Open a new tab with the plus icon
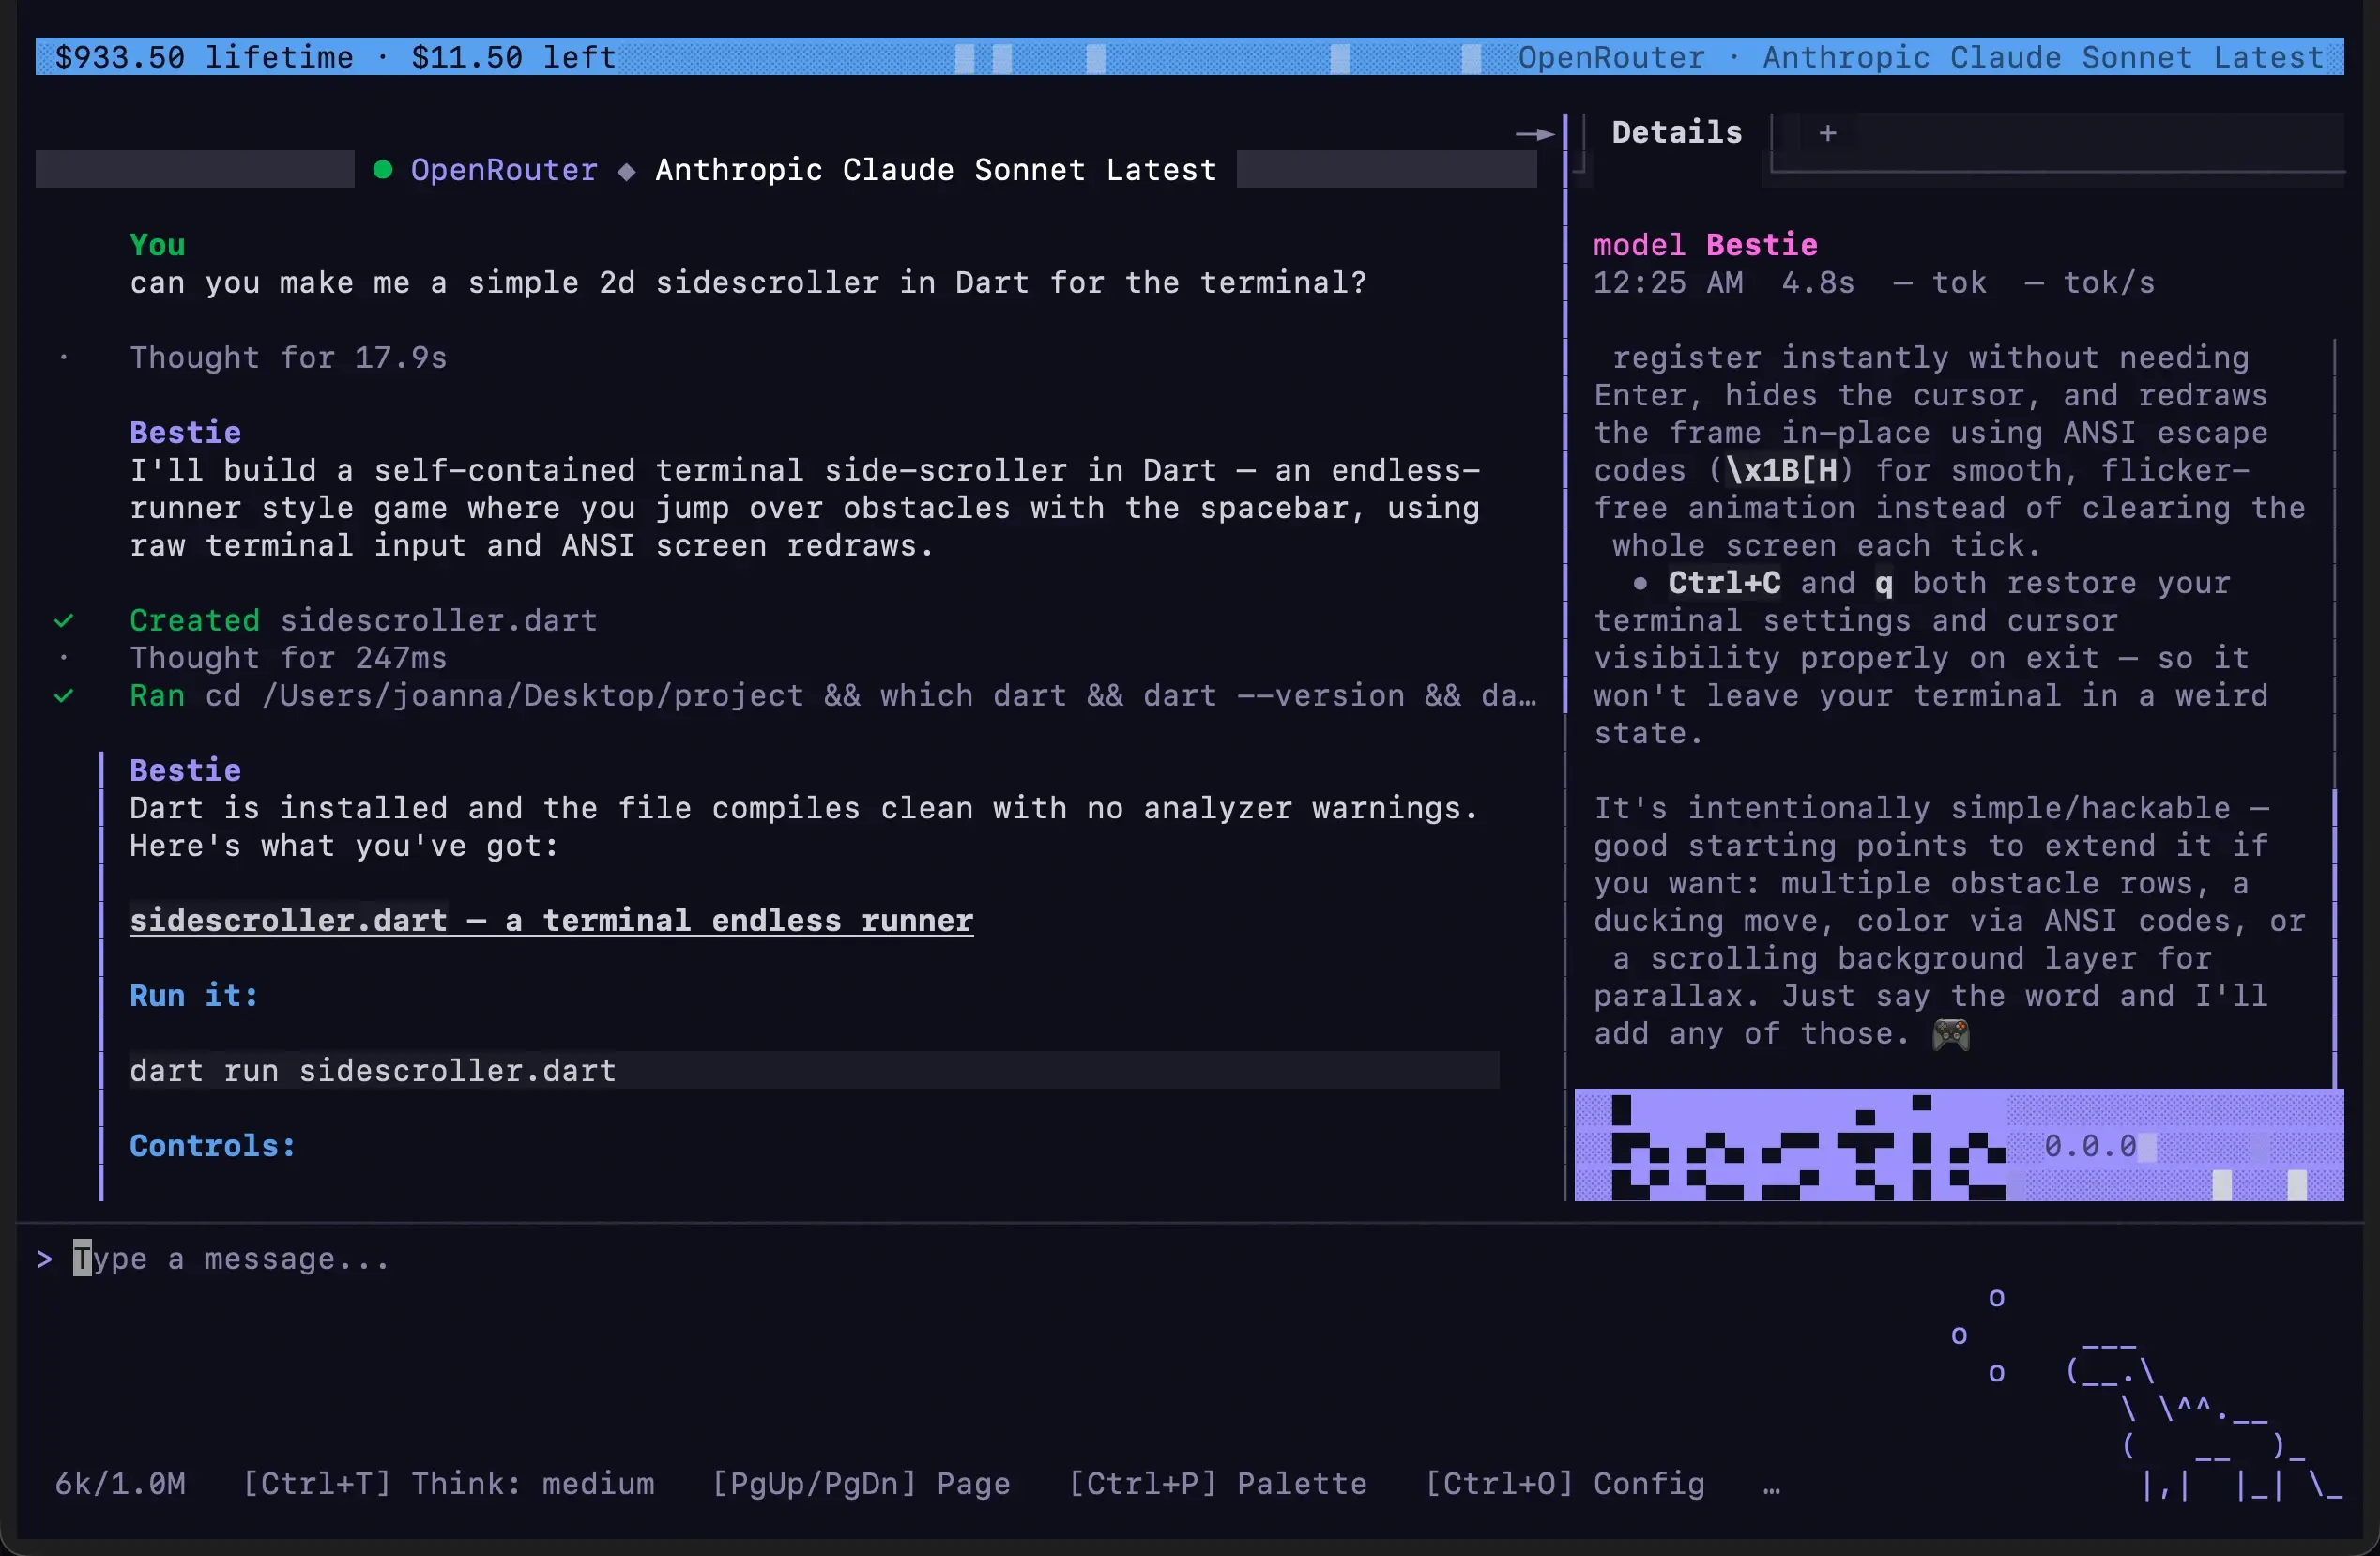 tap(1827, 133)
